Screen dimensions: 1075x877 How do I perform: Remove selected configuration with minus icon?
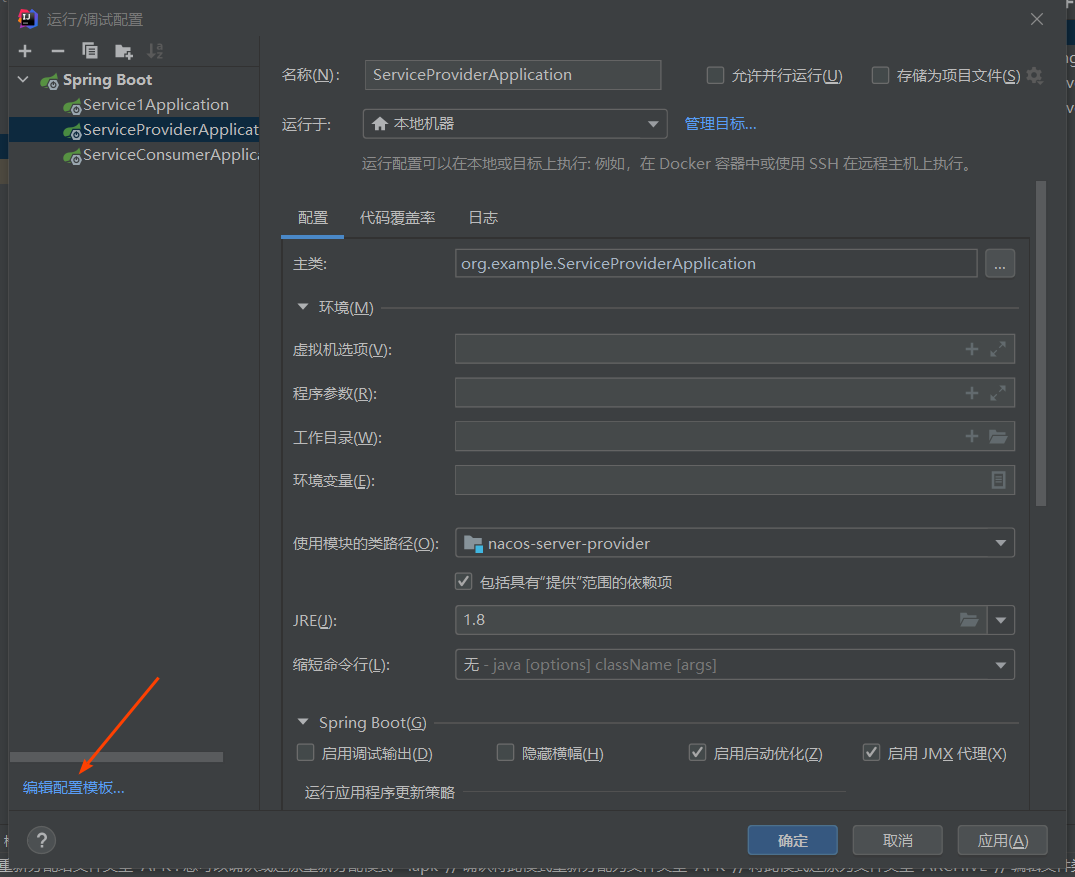pyautogui.click(x=58, y=51)
